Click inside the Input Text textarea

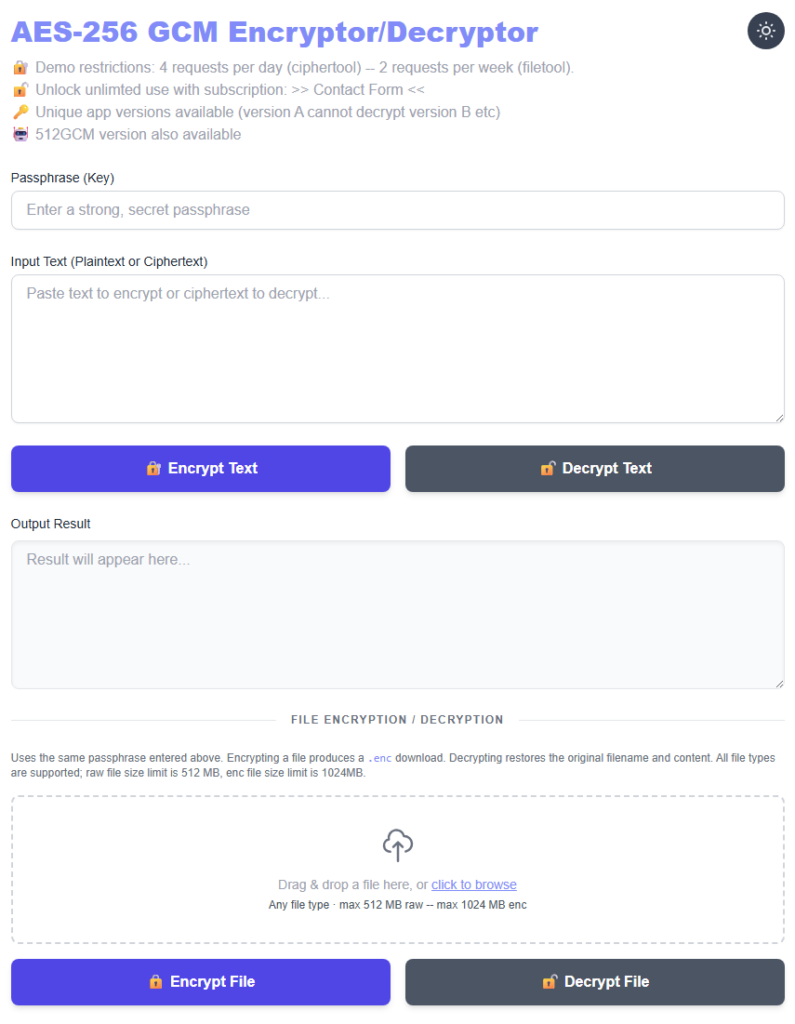tap(397, 349)
